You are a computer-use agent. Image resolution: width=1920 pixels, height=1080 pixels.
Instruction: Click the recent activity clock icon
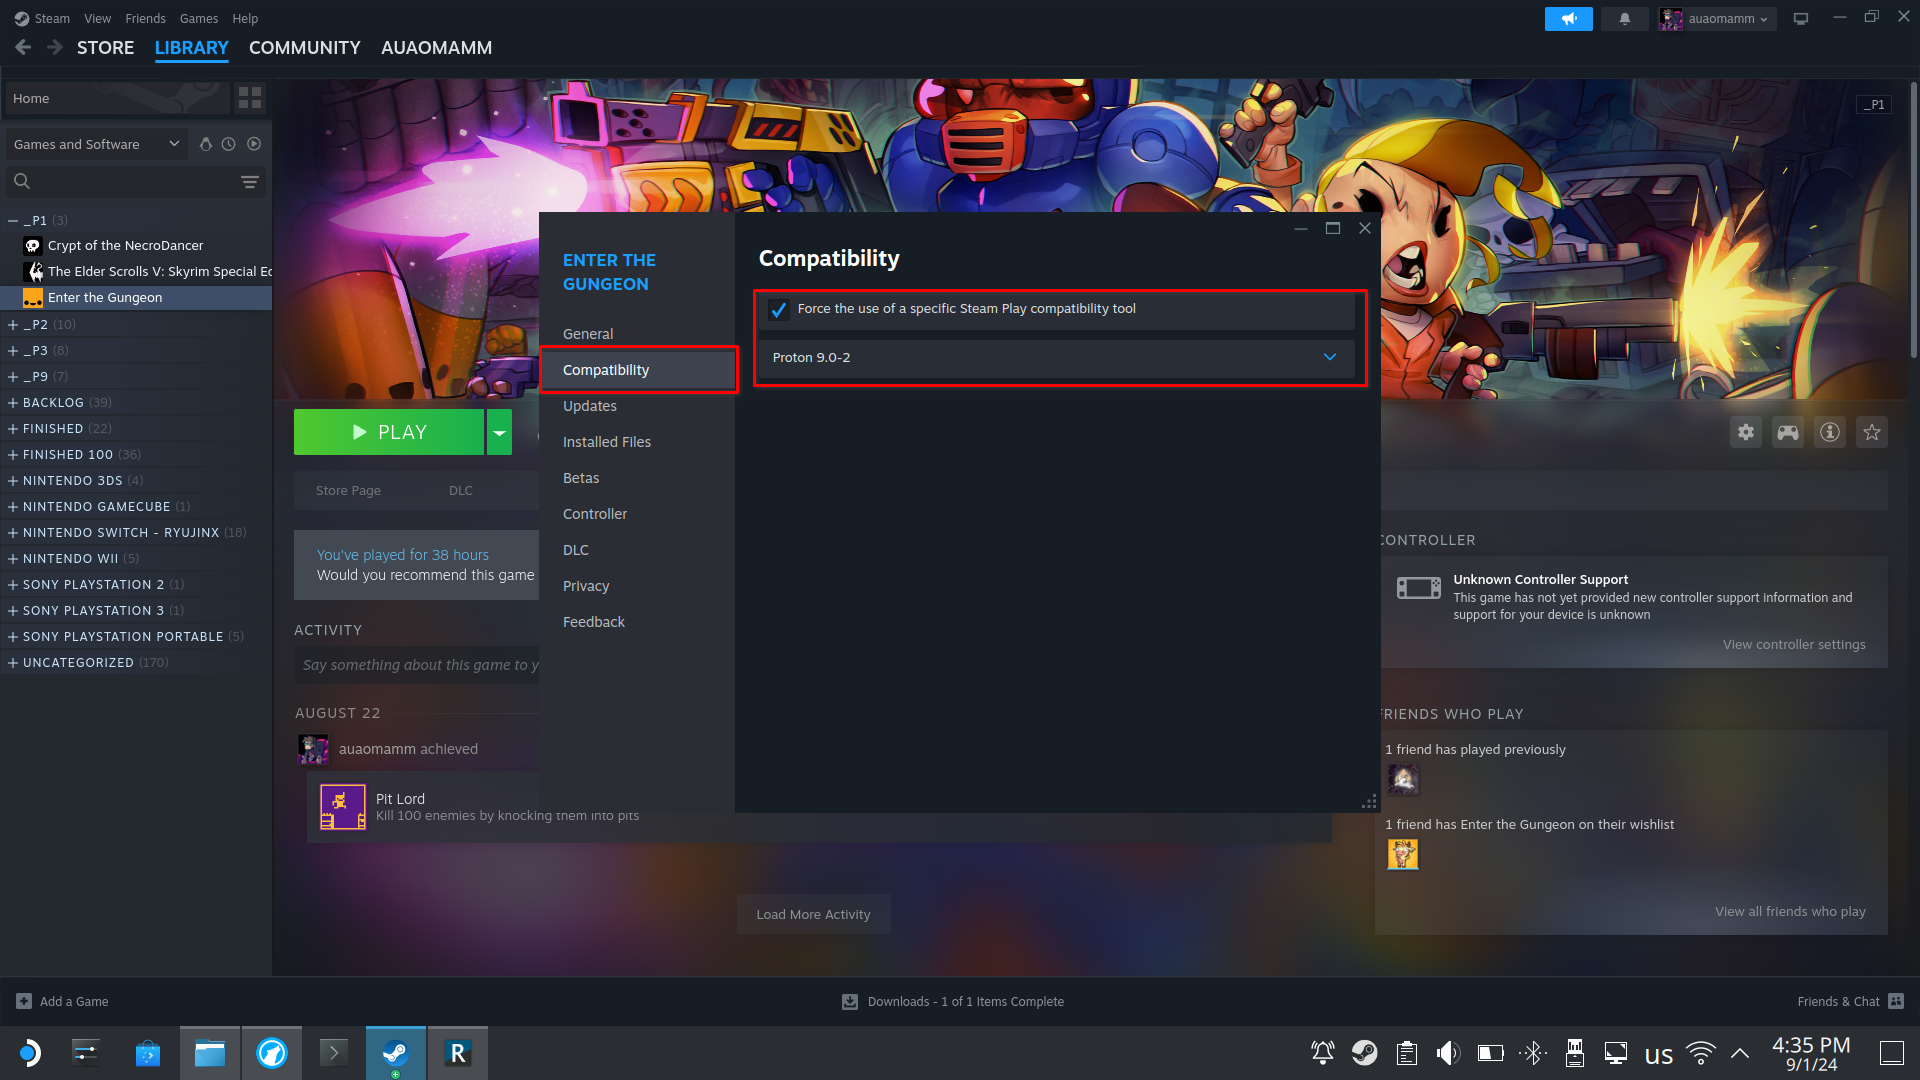pos(229,144)
